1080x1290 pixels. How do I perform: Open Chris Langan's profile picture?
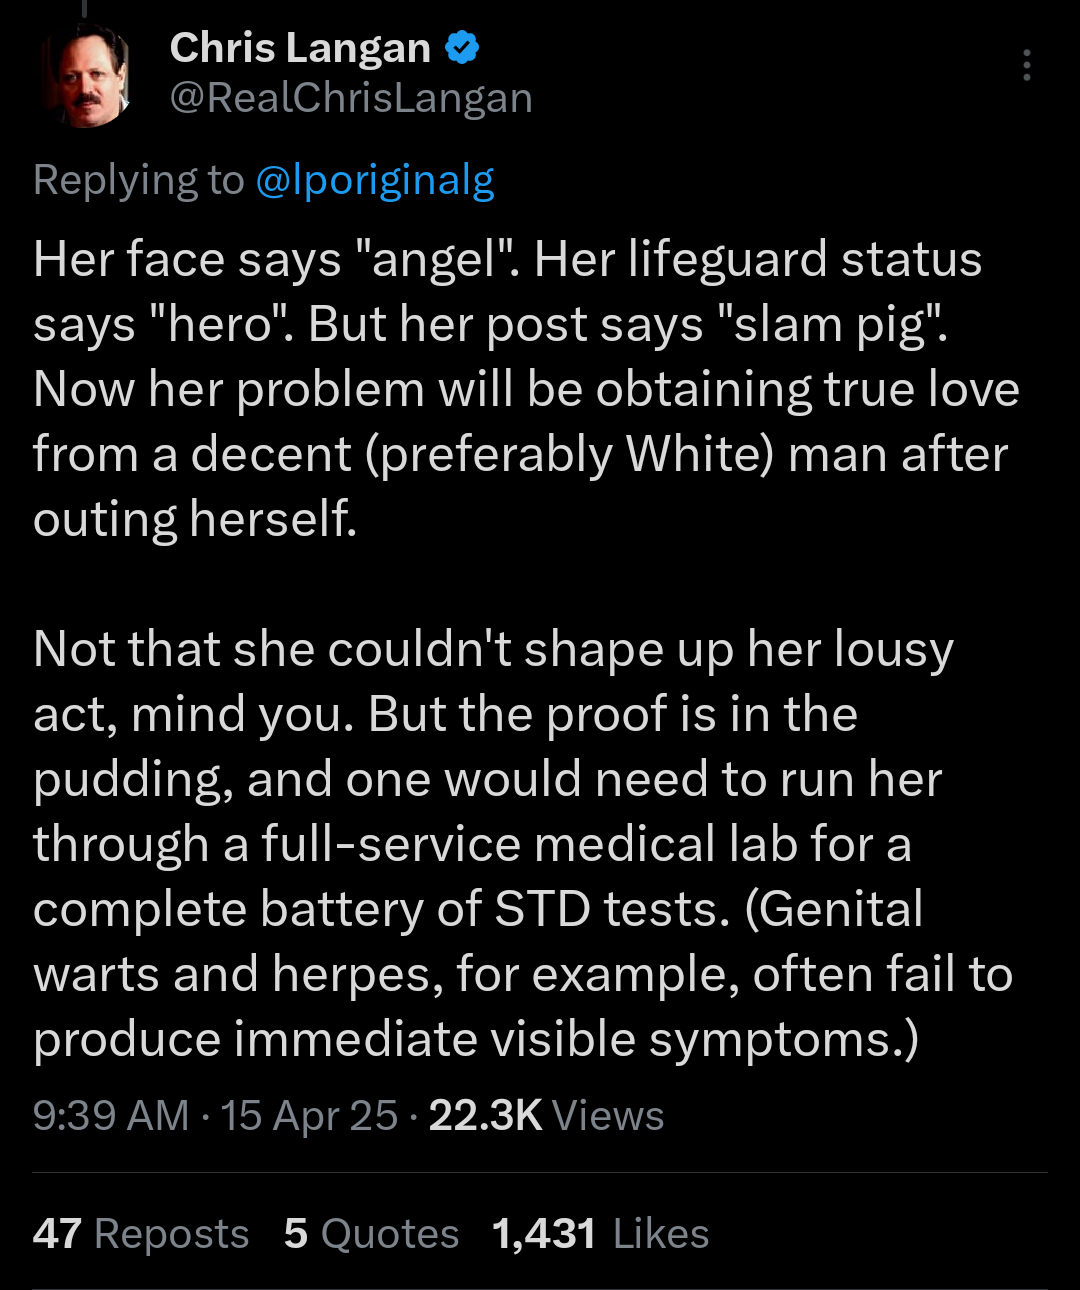coord(86,77)
